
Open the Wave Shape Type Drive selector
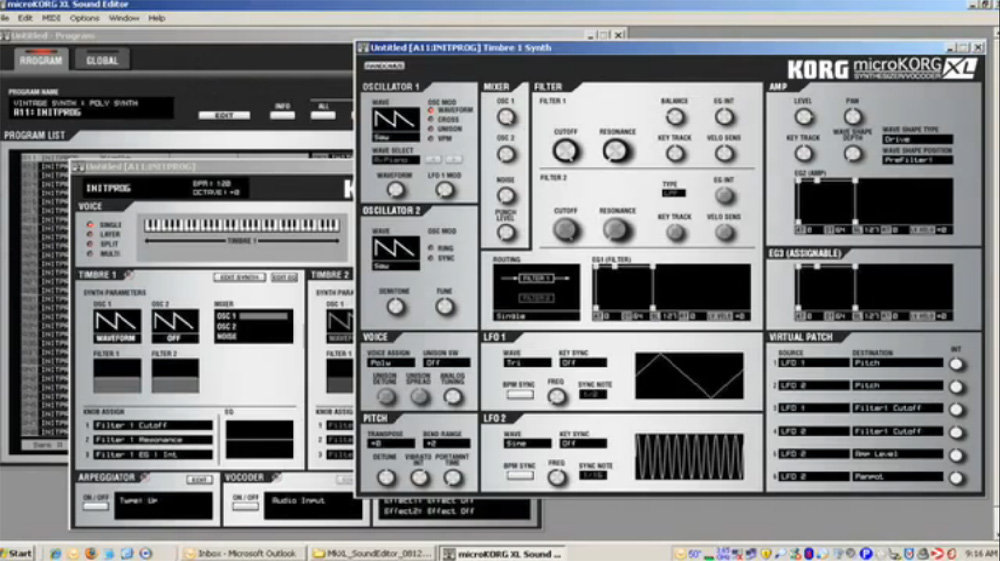click(x=916, y=140)
